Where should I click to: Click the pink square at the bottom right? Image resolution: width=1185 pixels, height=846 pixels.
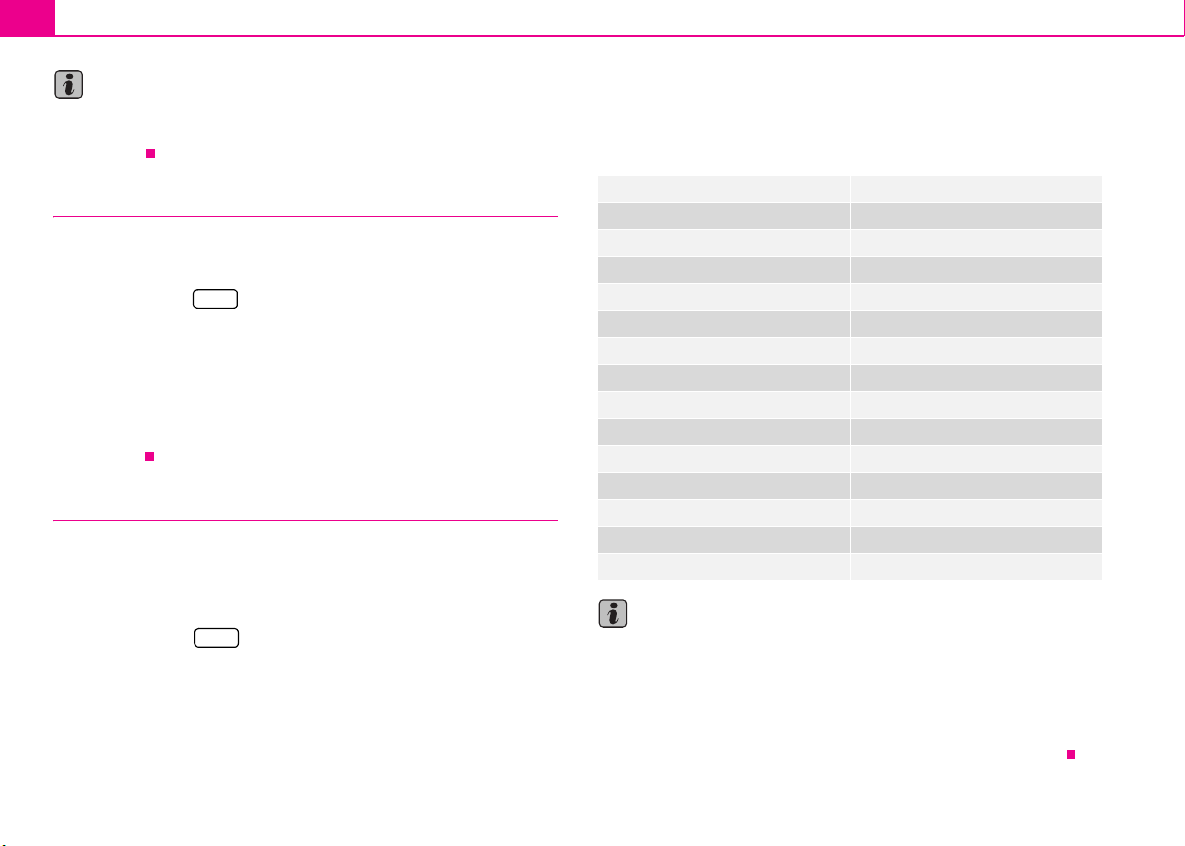[1071, 754]
